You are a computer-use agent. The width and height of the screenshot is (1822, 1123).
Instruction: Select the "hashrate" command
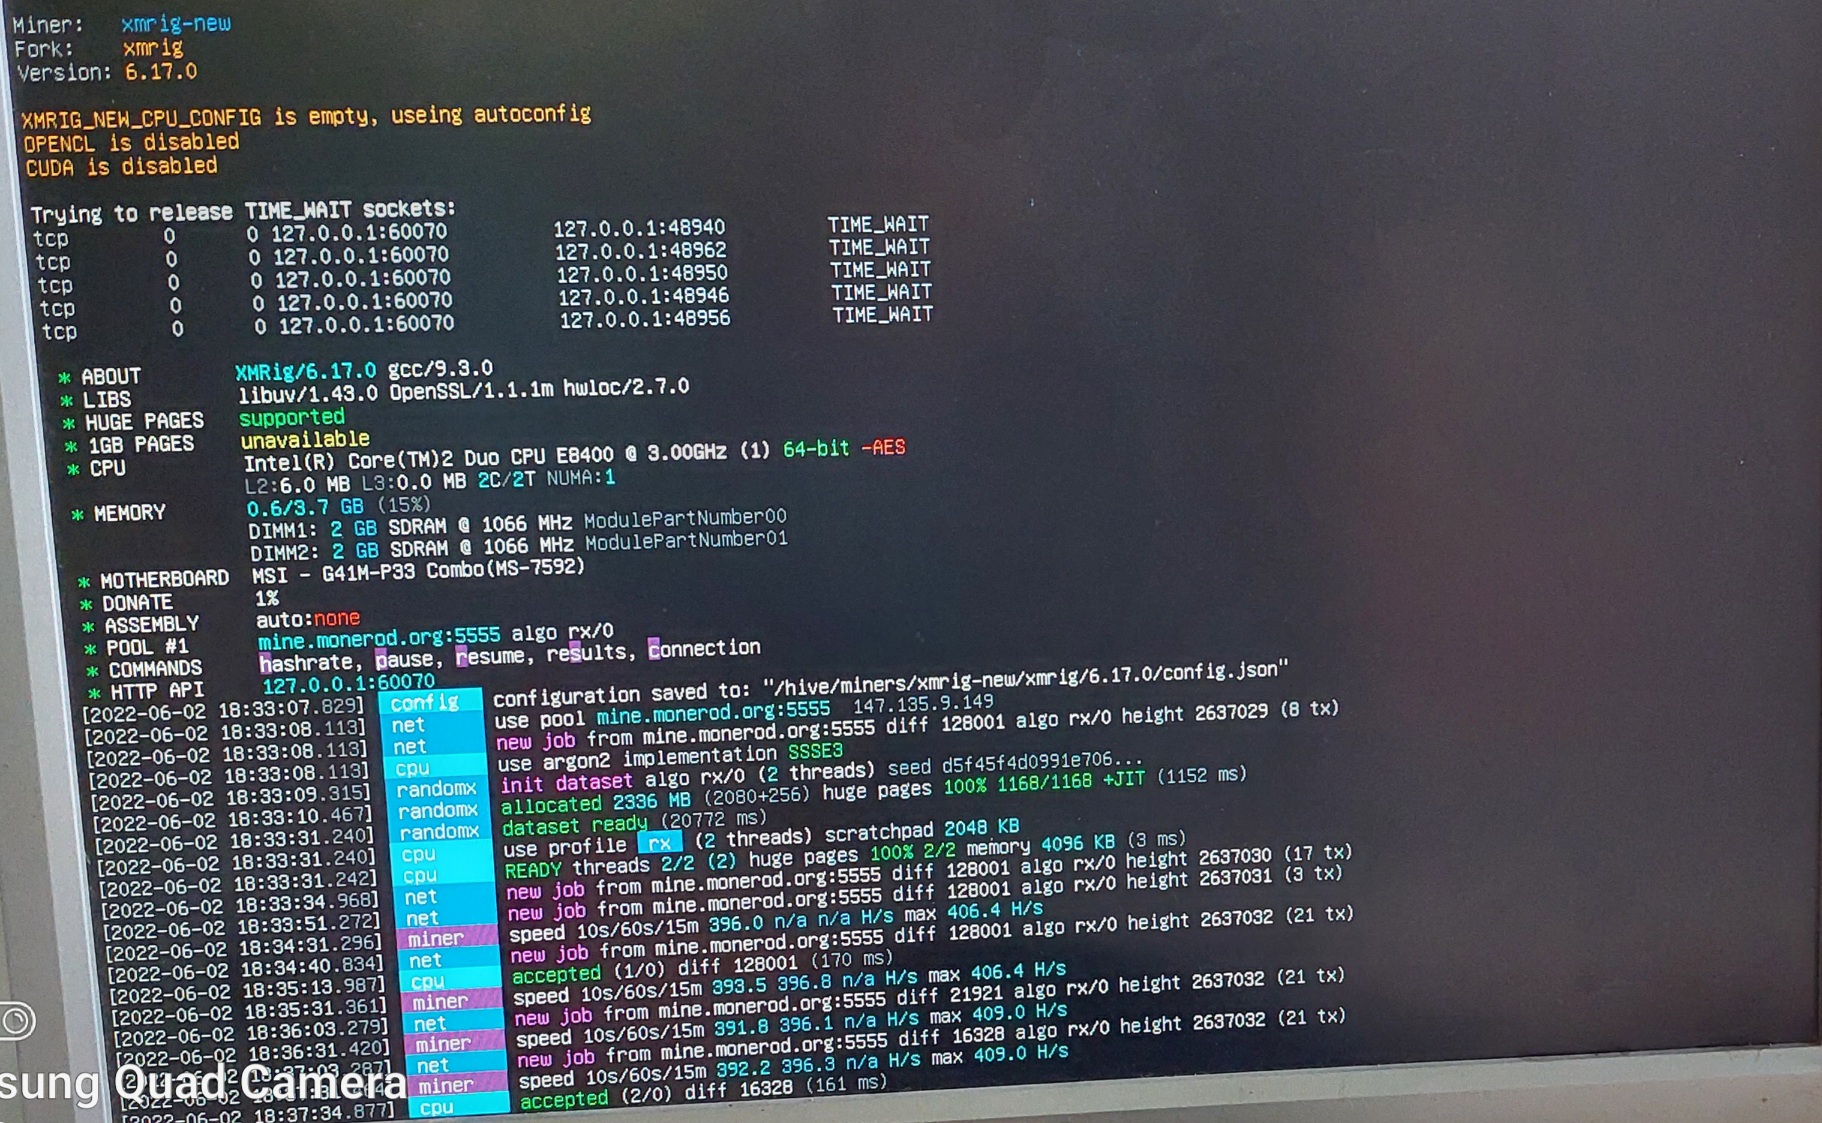[306, 663]
